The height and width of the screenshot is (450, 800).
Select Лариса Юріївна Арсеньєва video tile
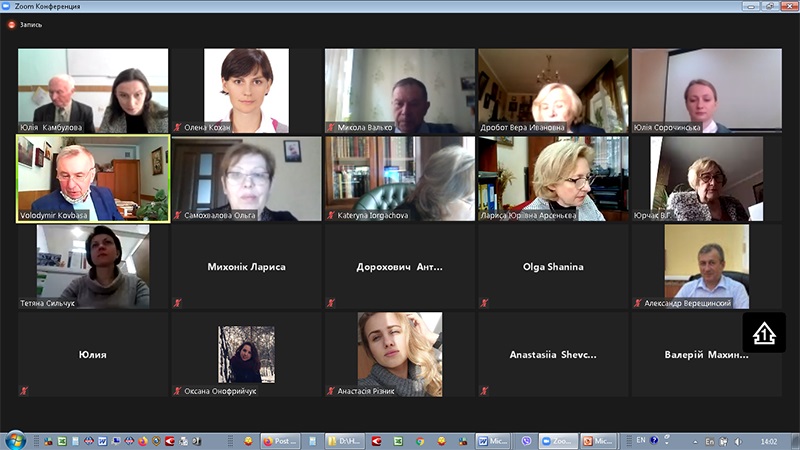click(x=554, y=179)
